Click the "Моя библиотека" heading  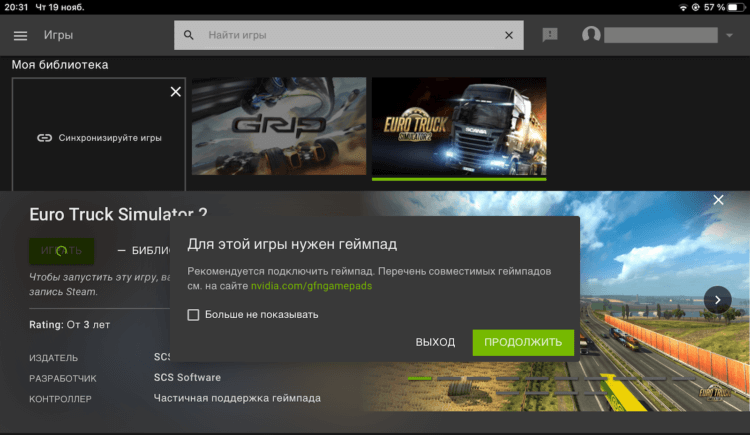tap(60, 65)
